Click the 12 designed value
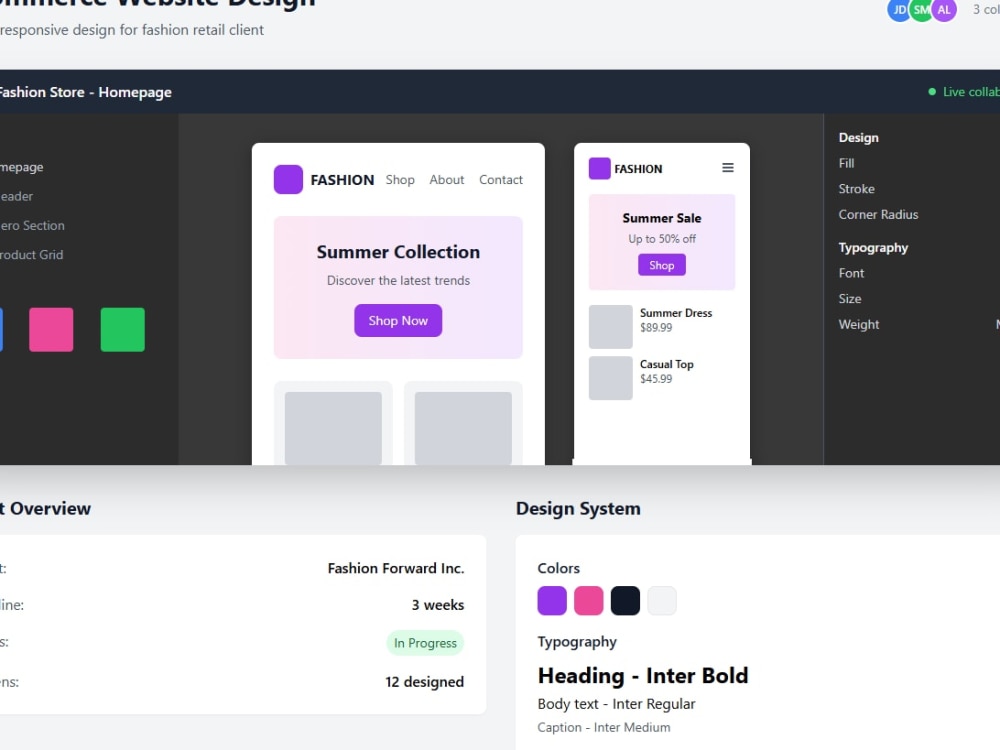This screenshot has height=750, width=1000. pyautogui.click(x=425, y=682)
